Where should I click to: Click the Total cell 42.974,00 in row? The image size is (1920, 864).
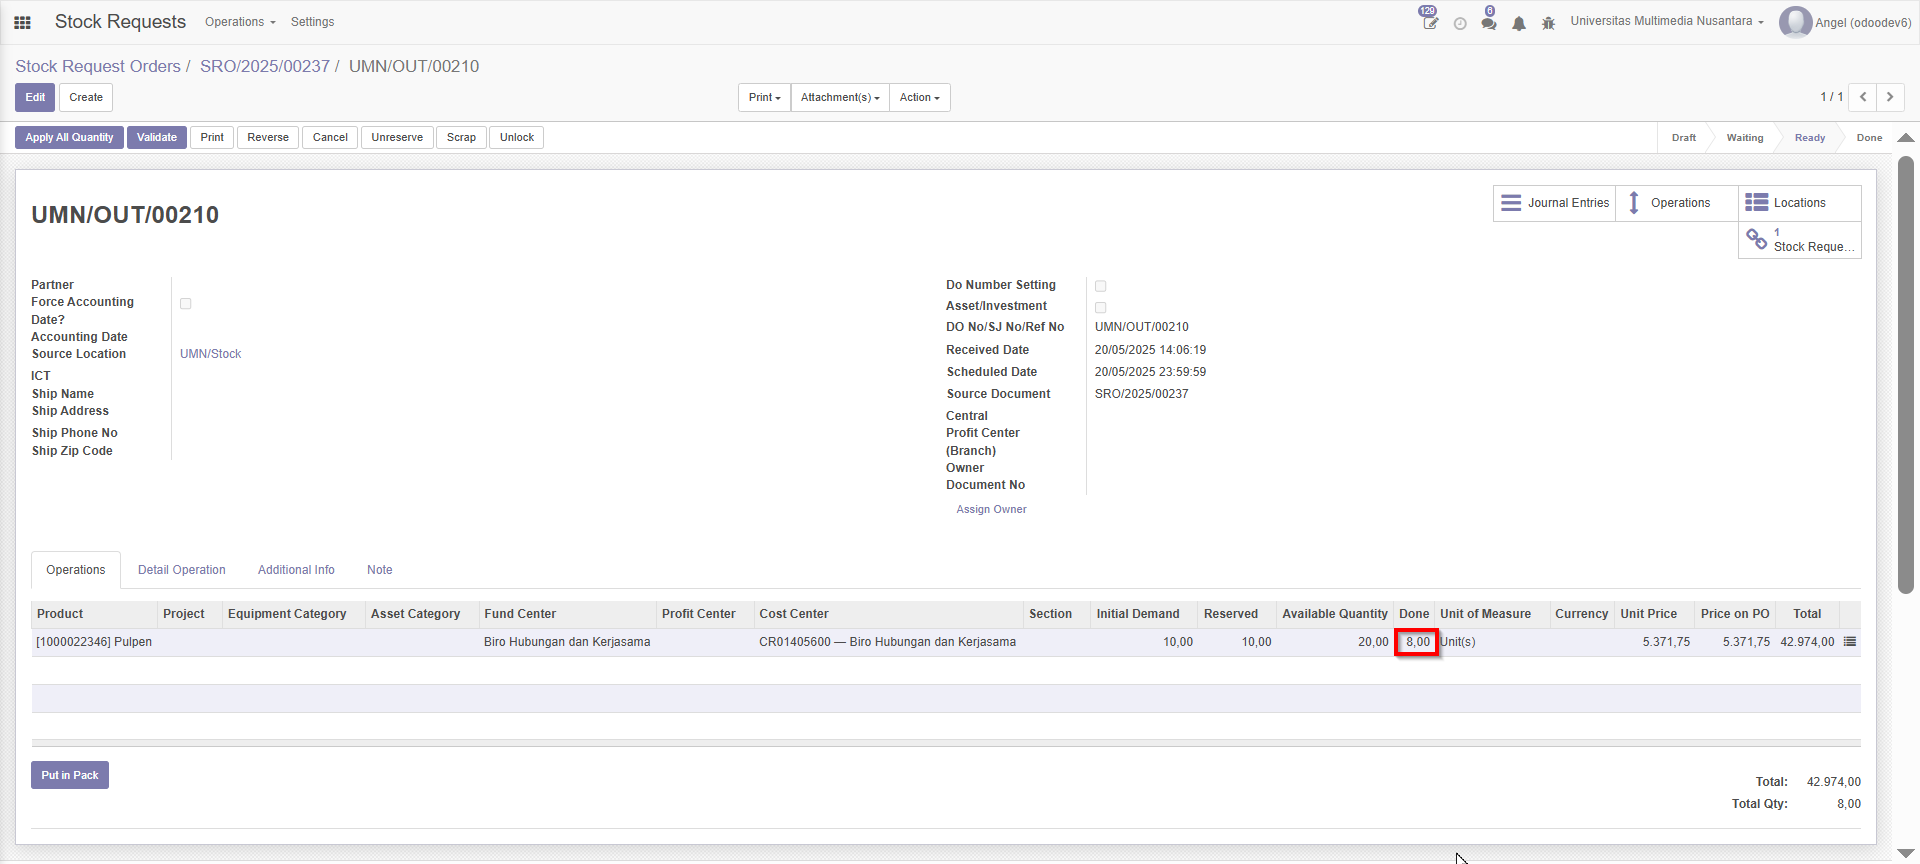pos(1807,642)
